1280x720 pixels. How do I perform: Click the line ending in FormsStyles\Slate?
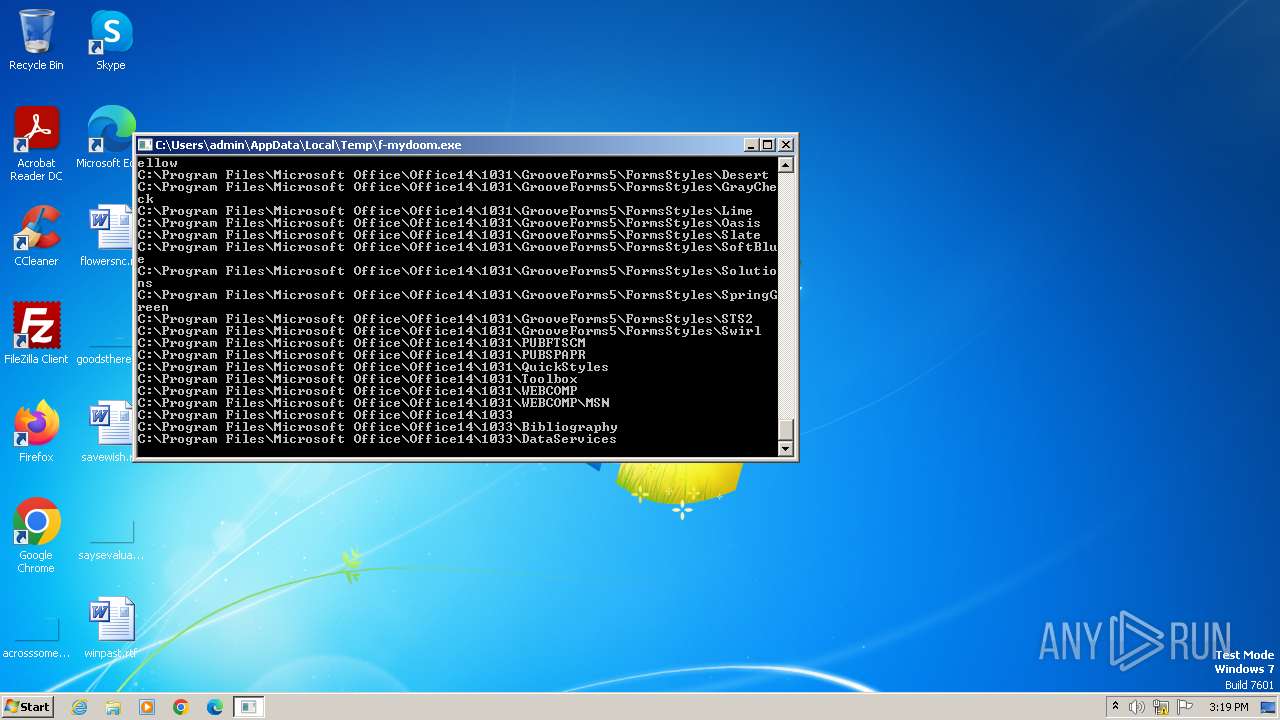[449, 235]
